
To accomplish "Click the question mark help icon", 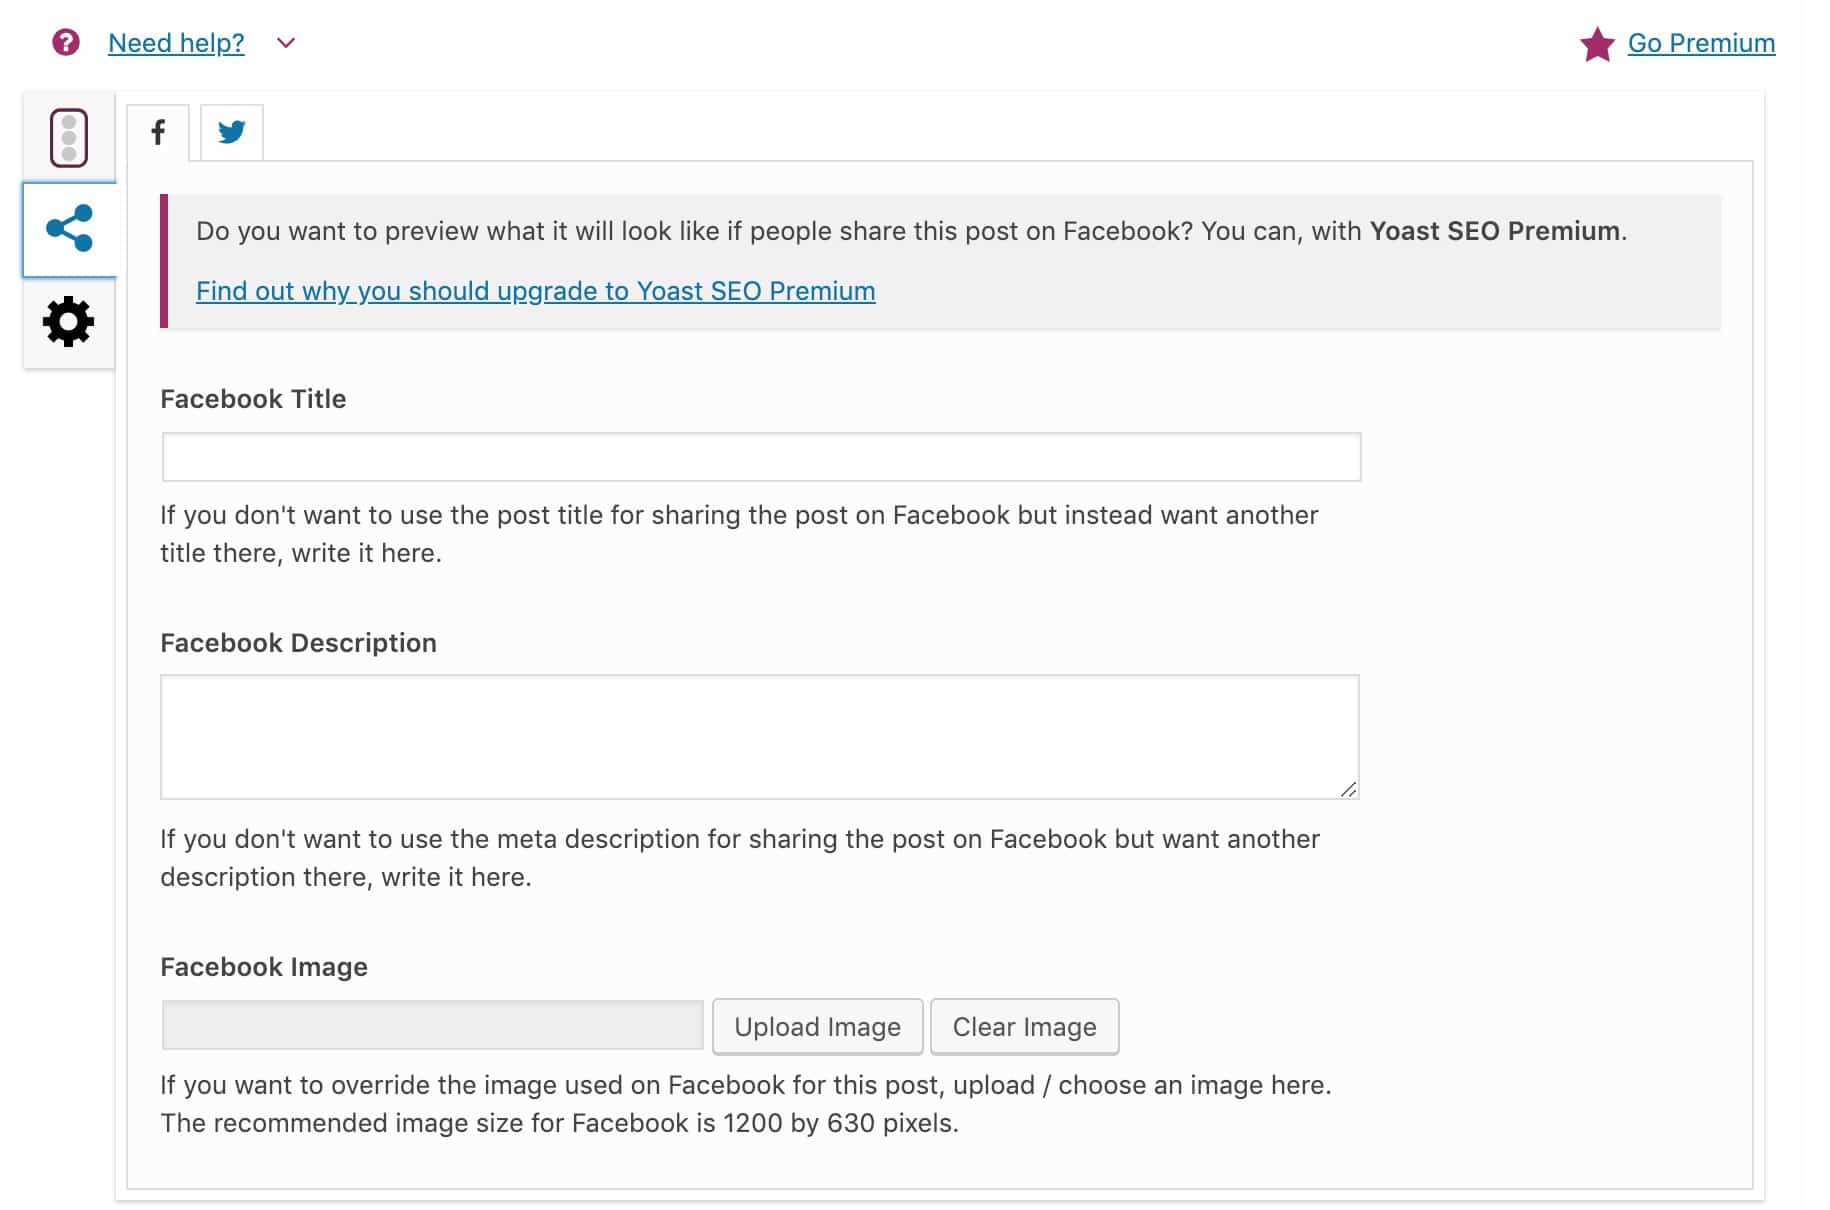I will [x=66, y=43].
